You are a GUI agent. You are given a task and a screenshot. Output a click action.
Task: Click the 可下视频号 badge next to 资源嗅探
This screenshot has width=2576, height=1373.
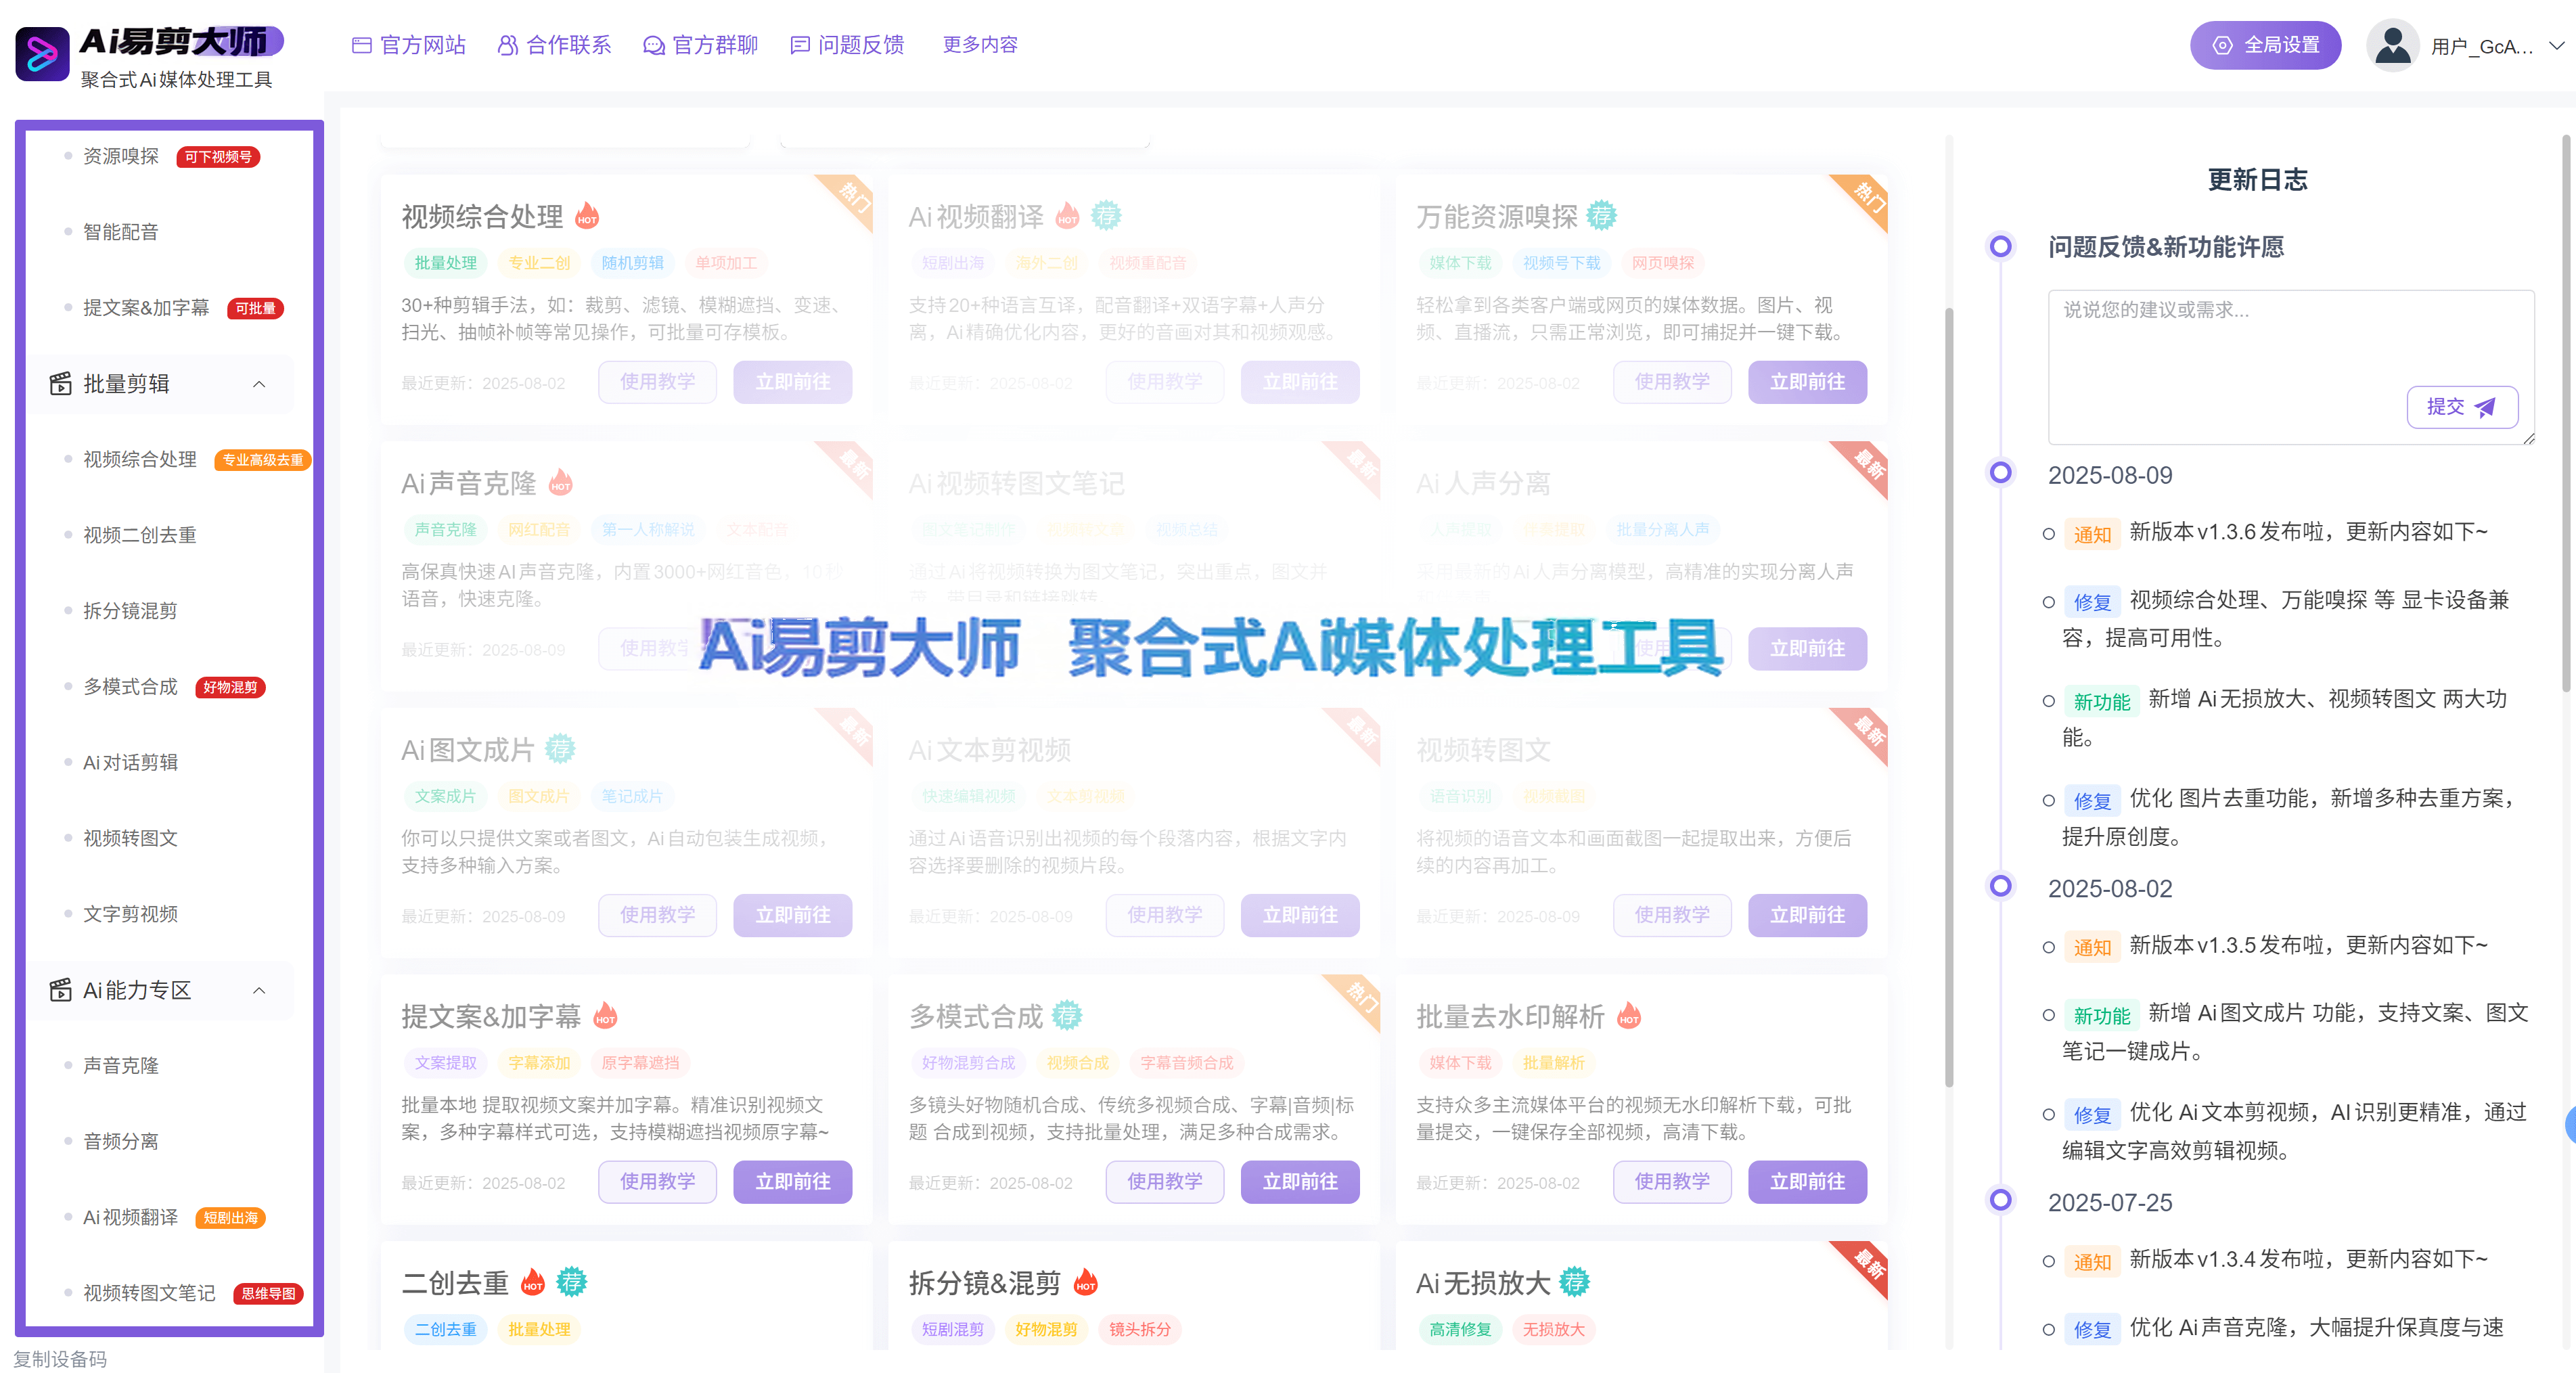[218, 157]
